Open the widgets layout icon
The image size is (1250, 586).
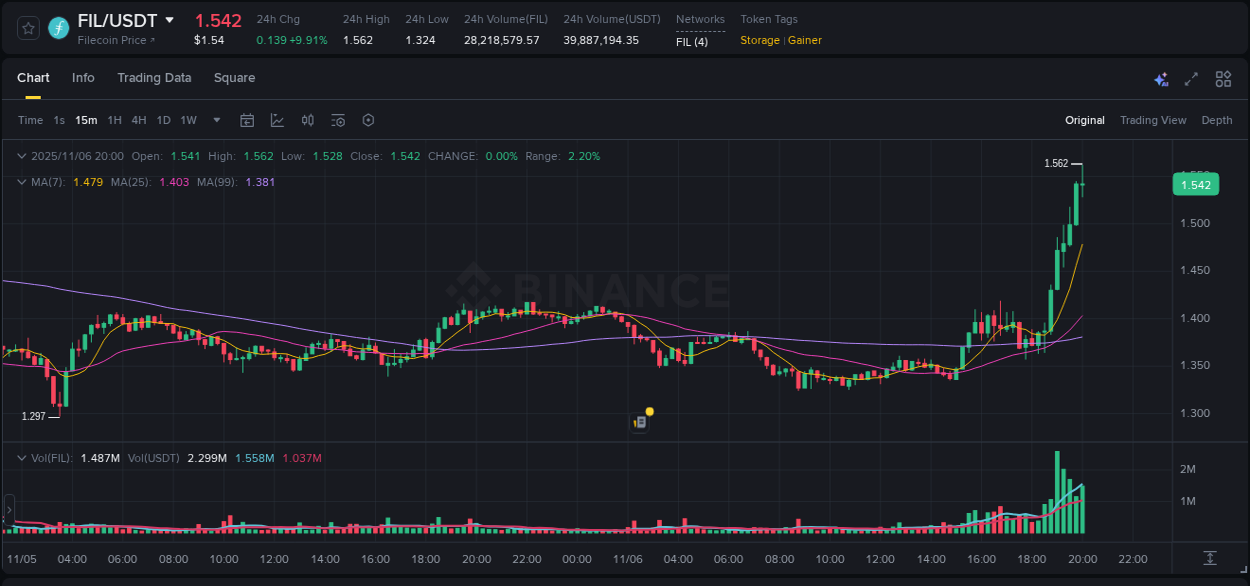[1223, 78]
